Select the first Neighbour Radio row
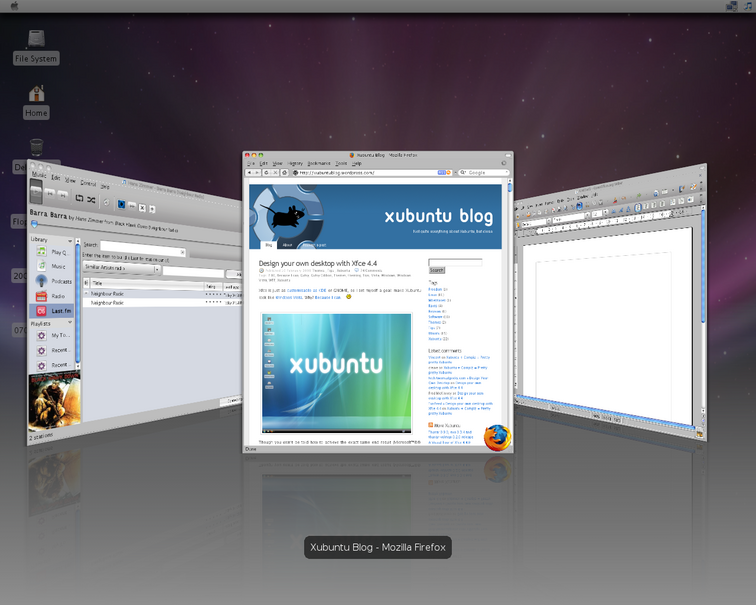Viewport: 756px width, 605px height. [x=162, y=294]
